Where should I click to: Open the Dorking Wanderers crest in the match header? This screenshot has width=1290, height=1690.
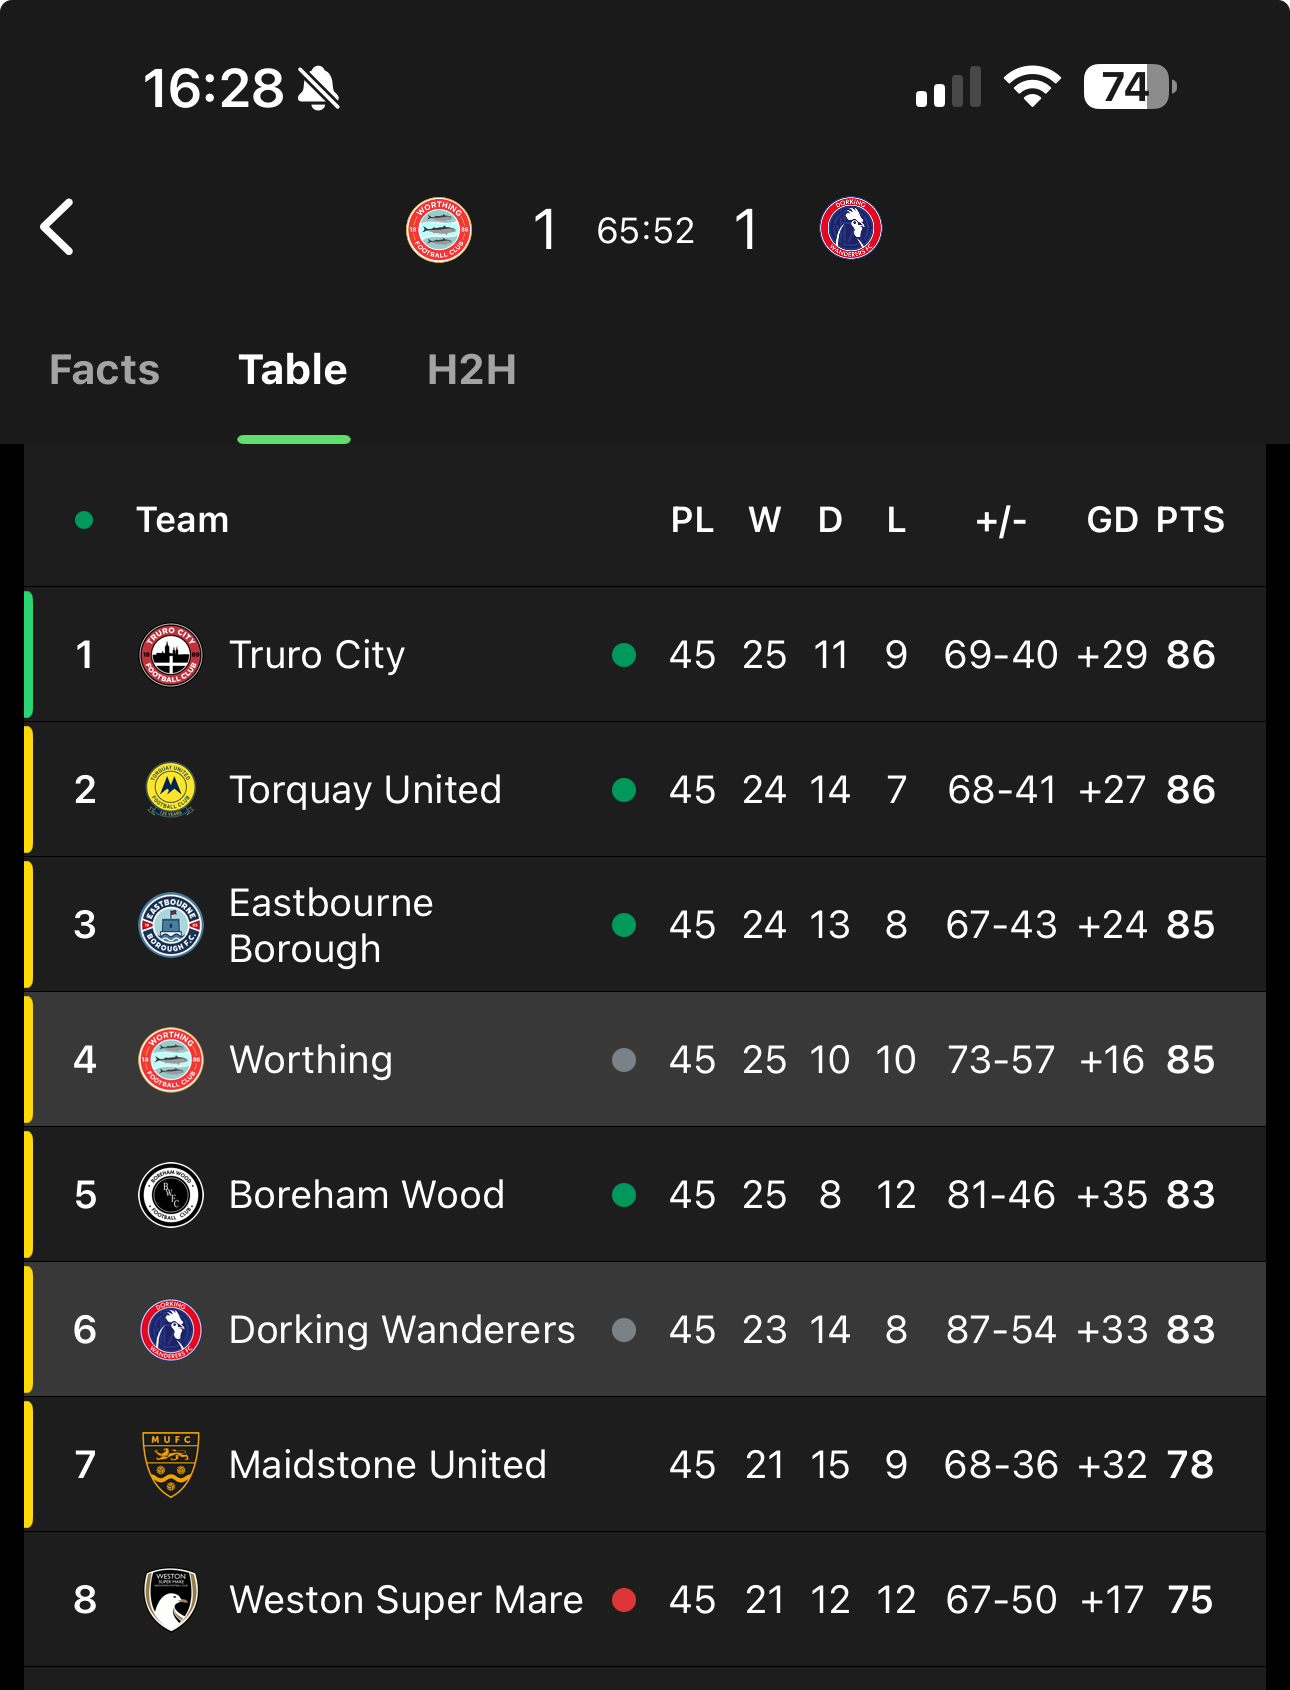[x=851, y=228]
